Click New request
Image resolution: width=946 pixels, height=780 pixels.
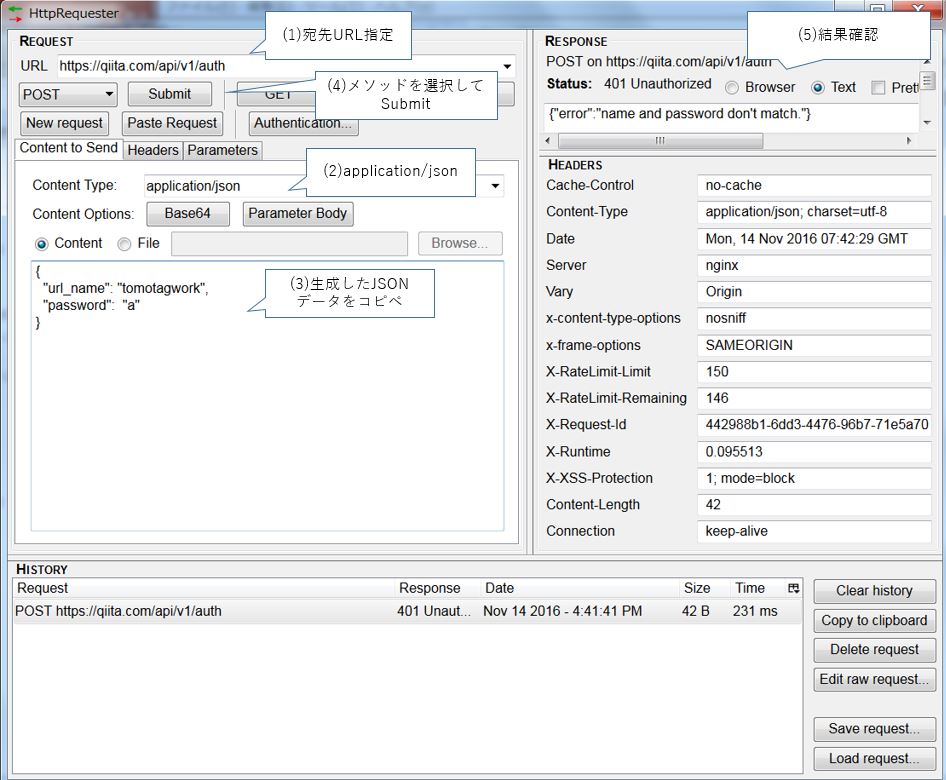point(64,123)
